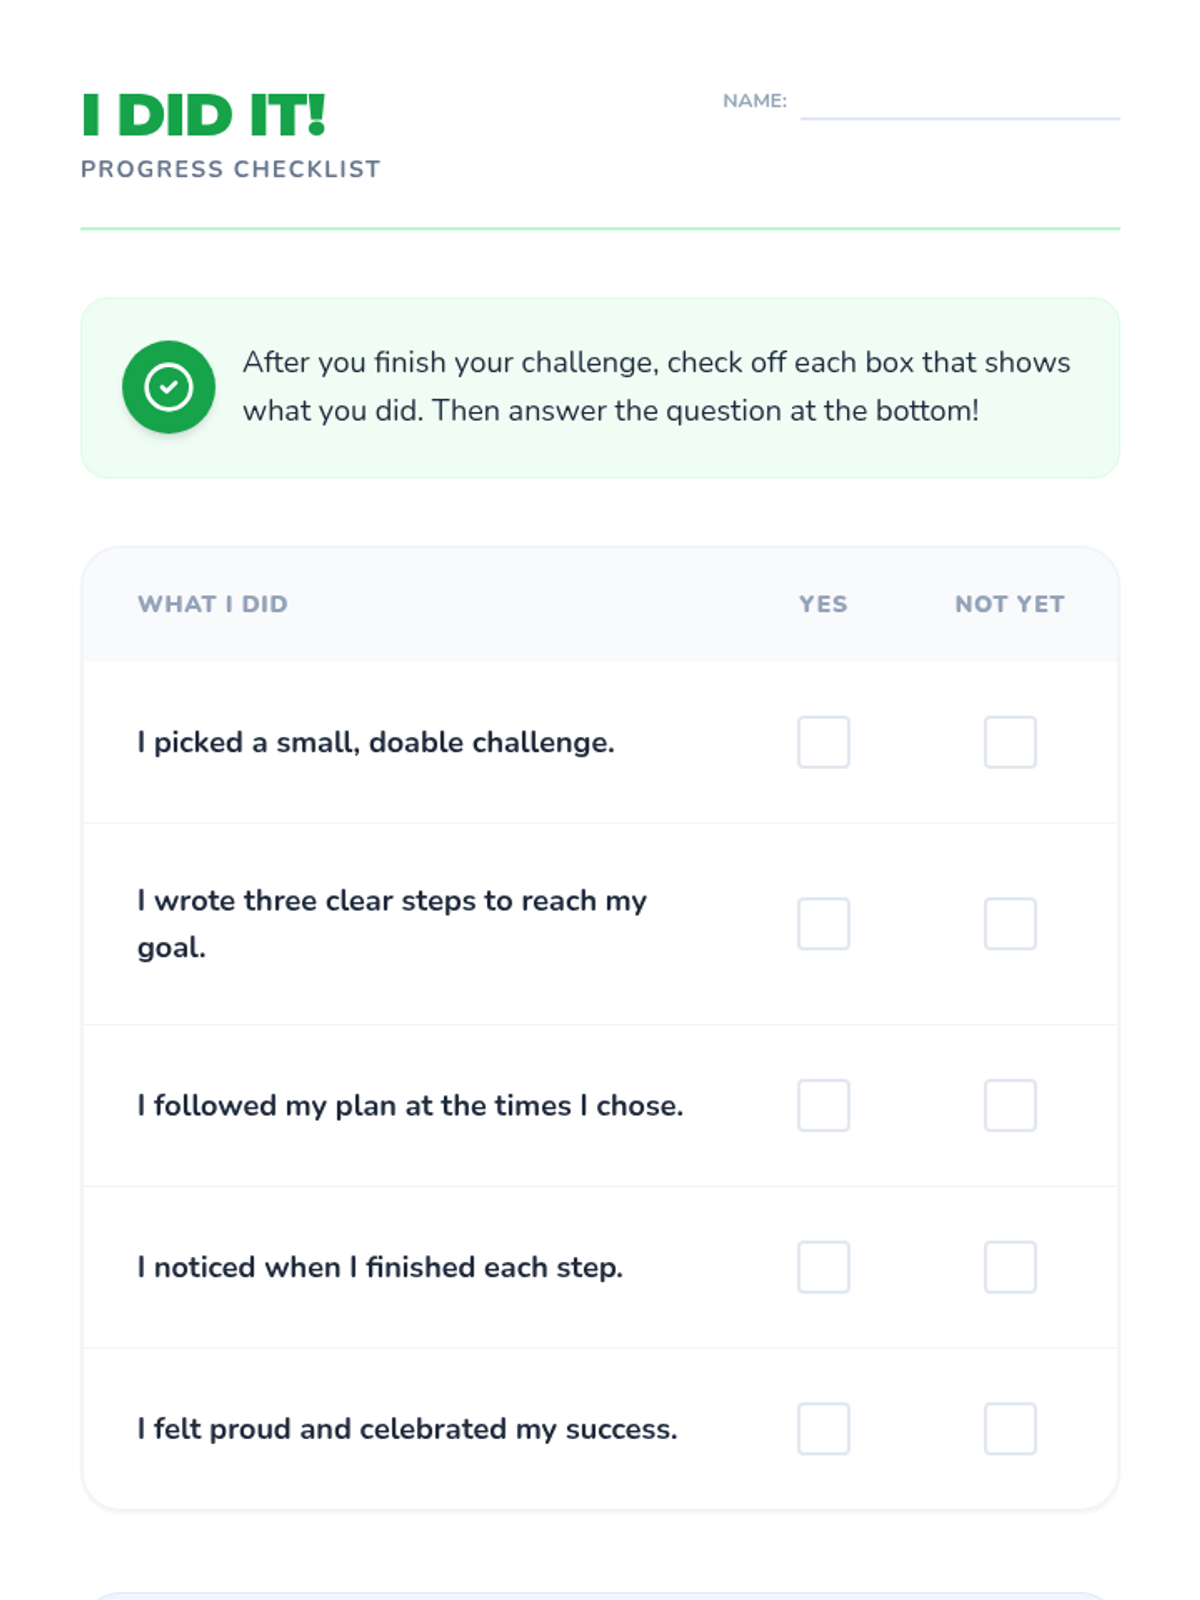The image size is (1200, 1600).
Task: Check Yes for wrote three clear steps
Action: 823,923
